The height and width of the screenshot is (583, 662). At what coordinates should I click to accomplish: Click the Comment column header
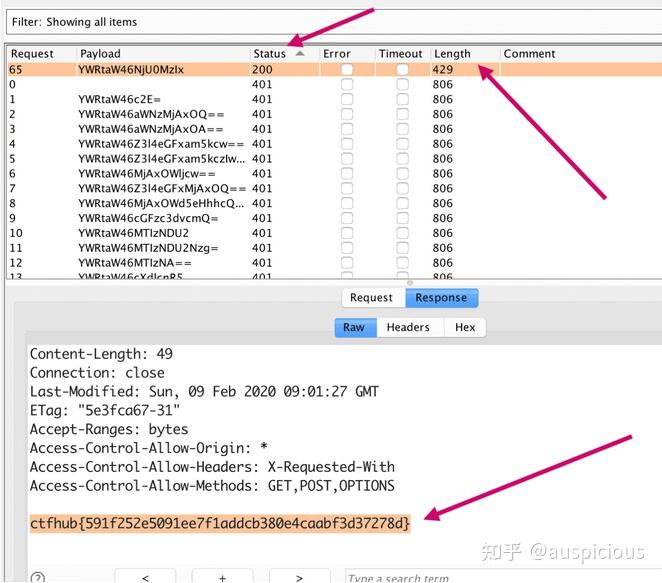(x=529, y=54)
